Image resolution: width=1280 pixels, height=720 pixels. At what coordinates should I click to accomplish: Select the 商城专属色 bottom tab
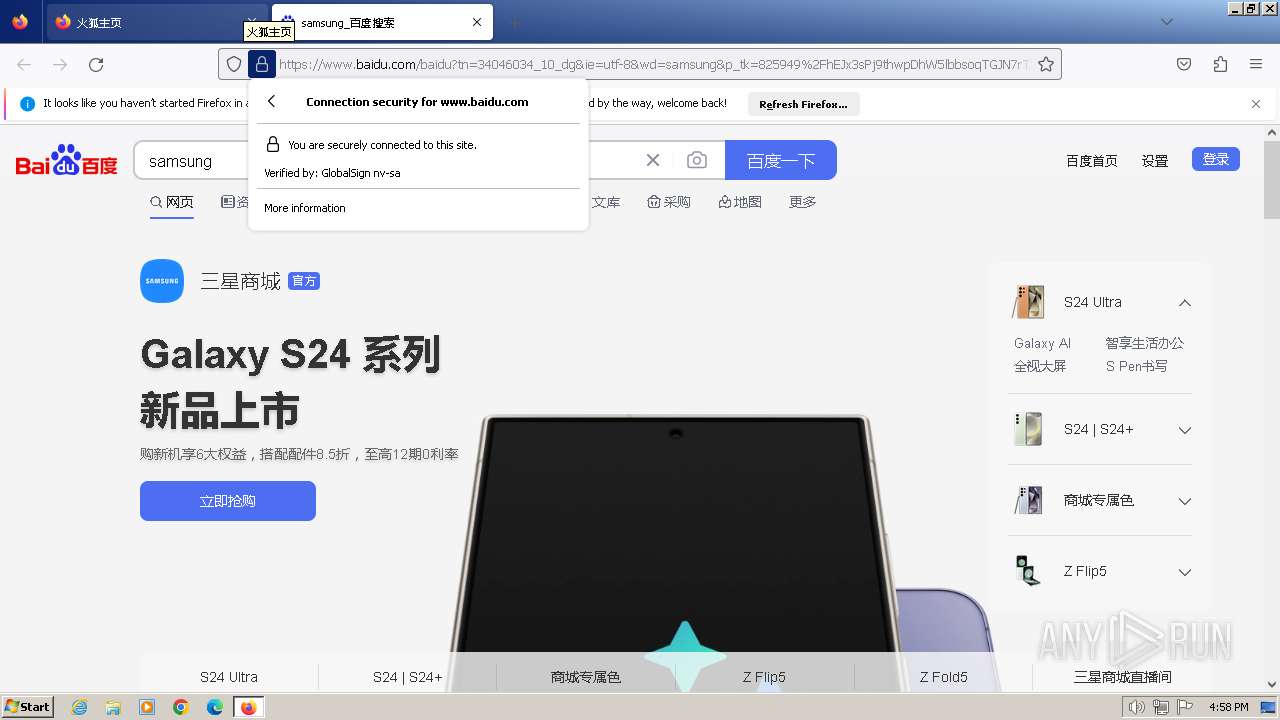point(586,677)
